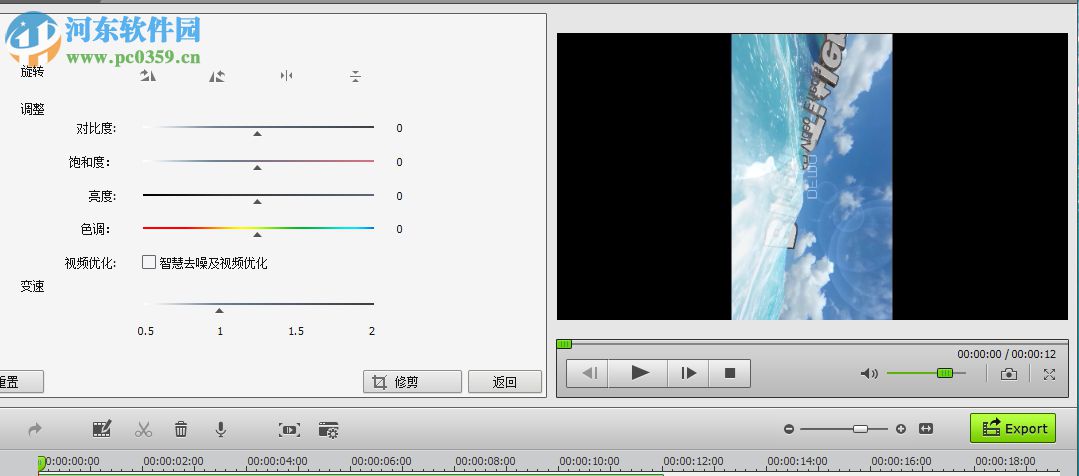1079x476 pixels.
Task: Open the frame preview icon in the timeline toolbar
Action: coord(289,430)
